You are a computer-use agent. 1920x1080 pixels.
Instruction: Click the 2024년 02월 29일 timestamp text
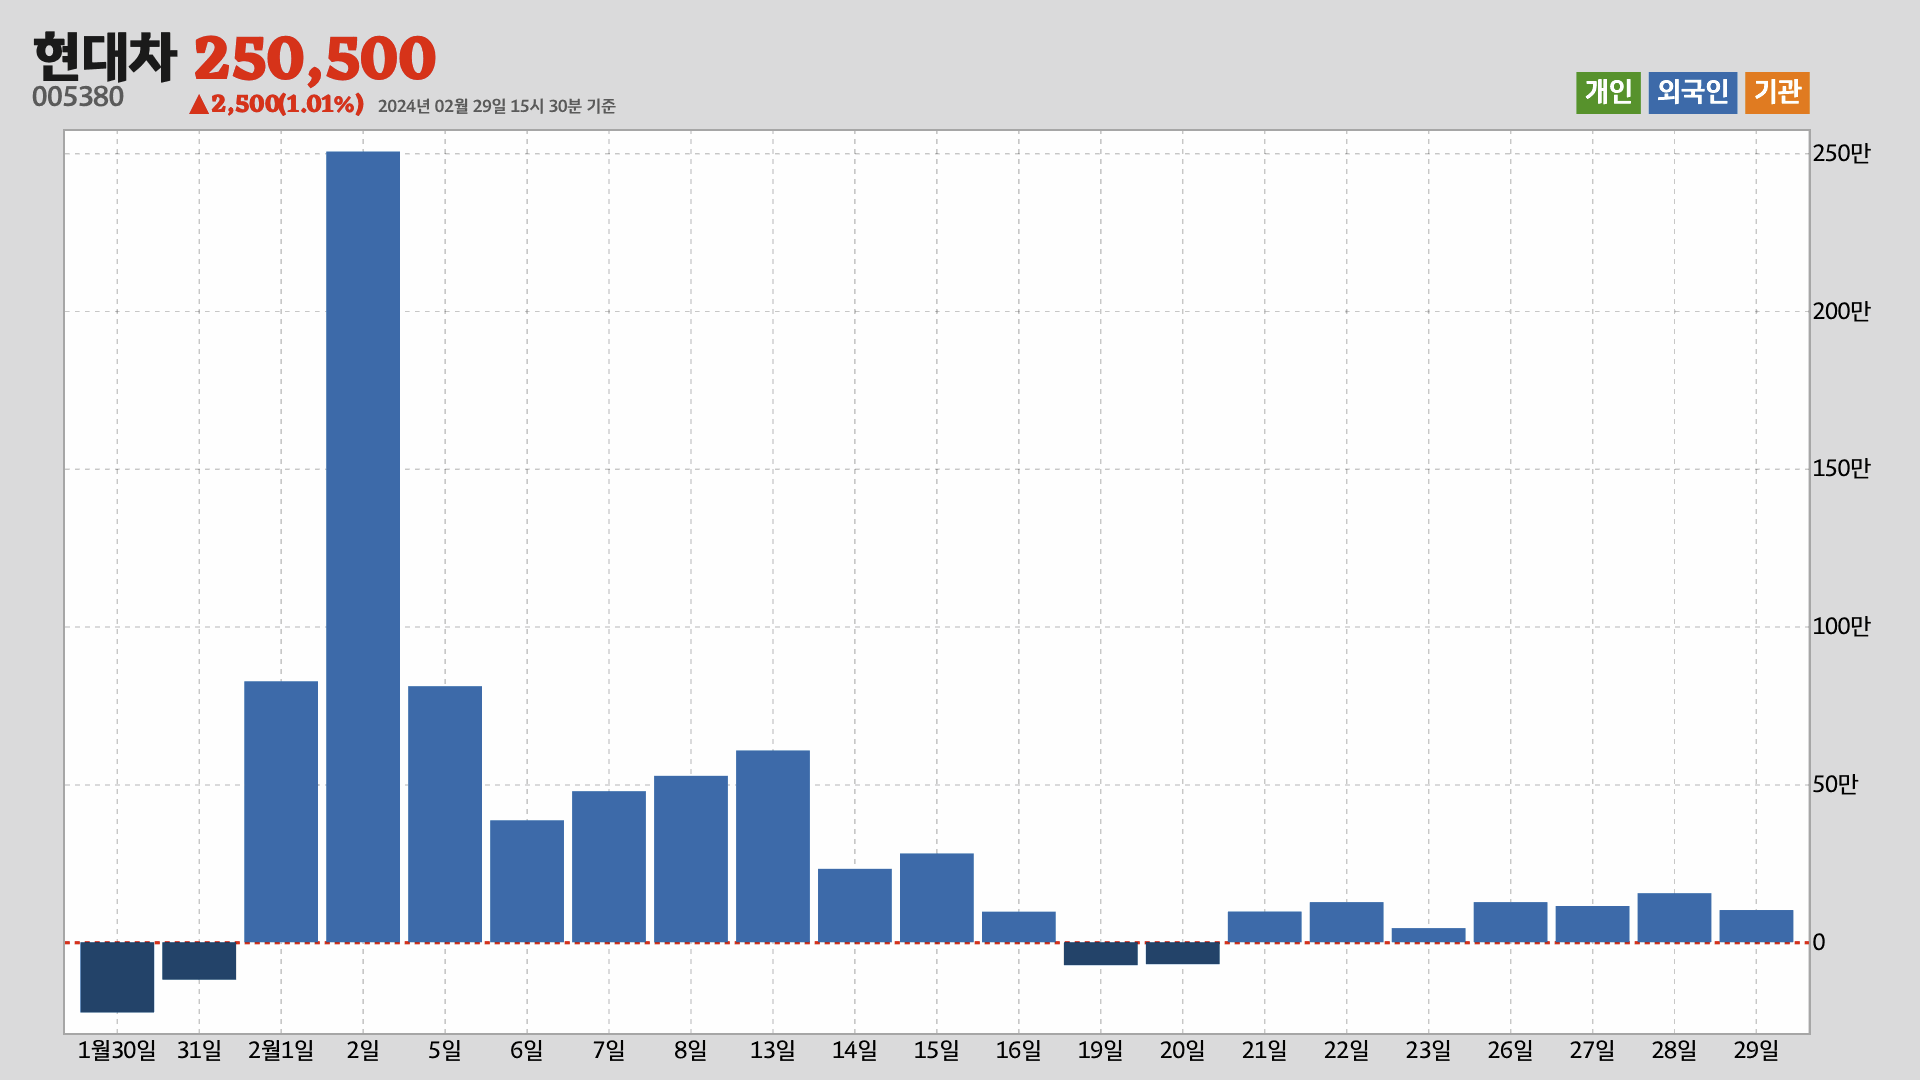(x=497, y=106)
